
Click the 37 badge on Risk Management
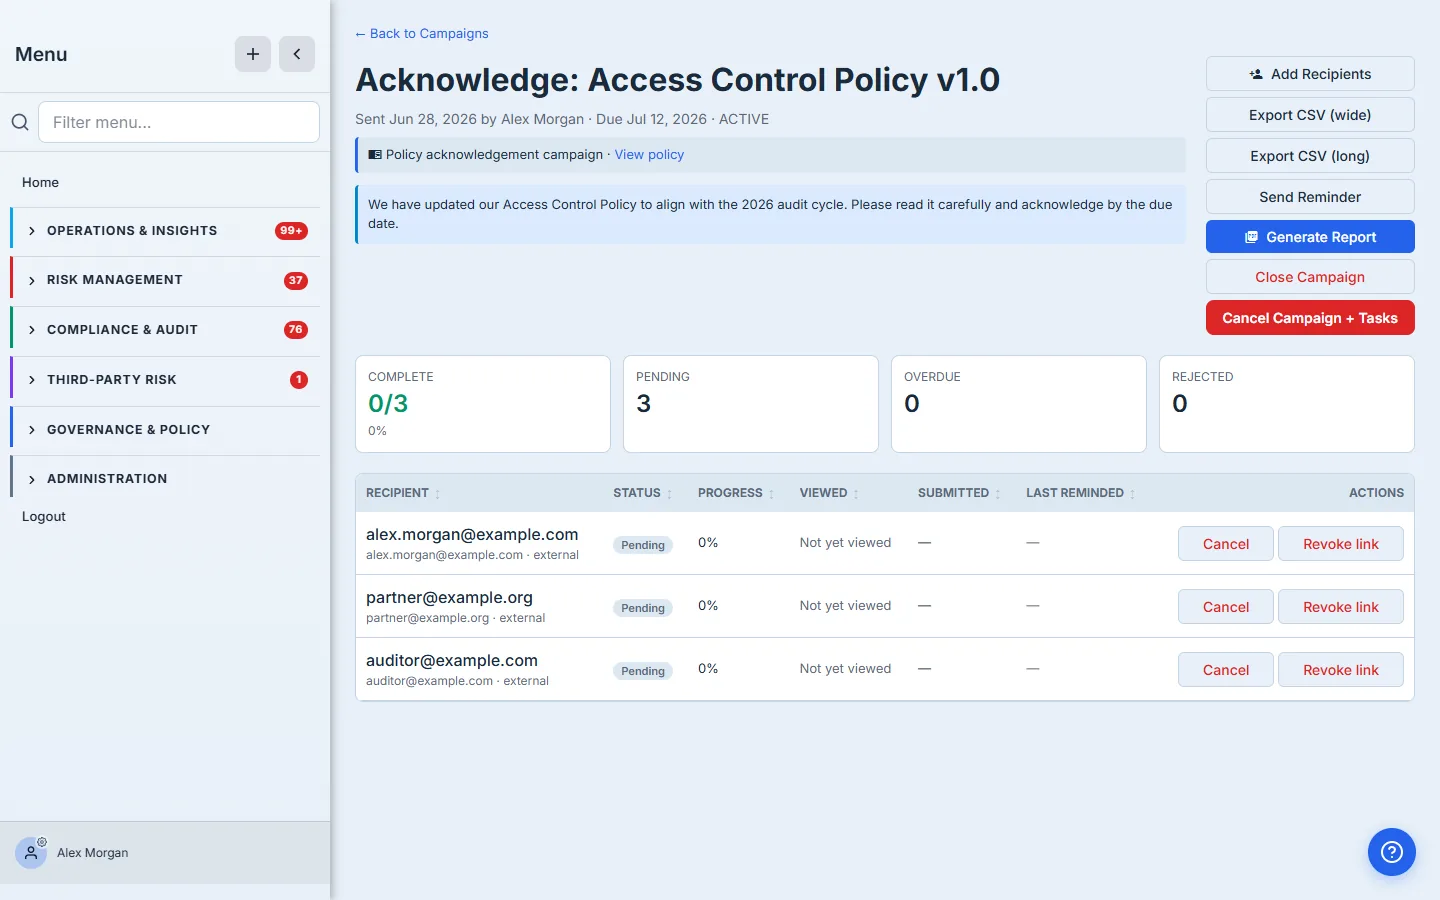click(x=296, y=281)
